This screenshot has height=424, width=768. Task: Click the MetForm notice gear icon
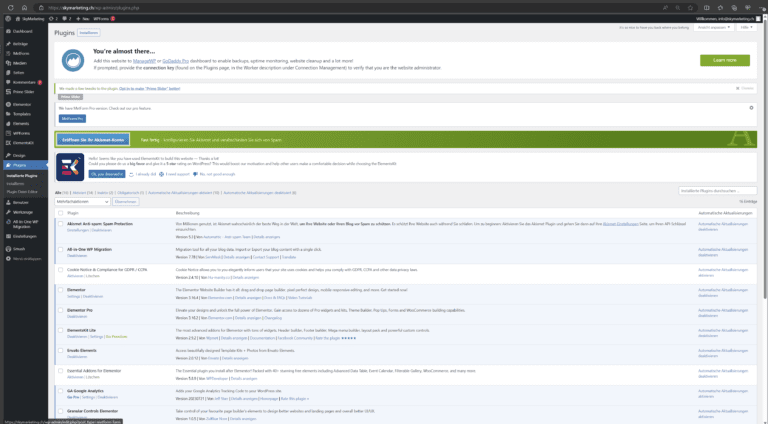(x=751, y=108)
